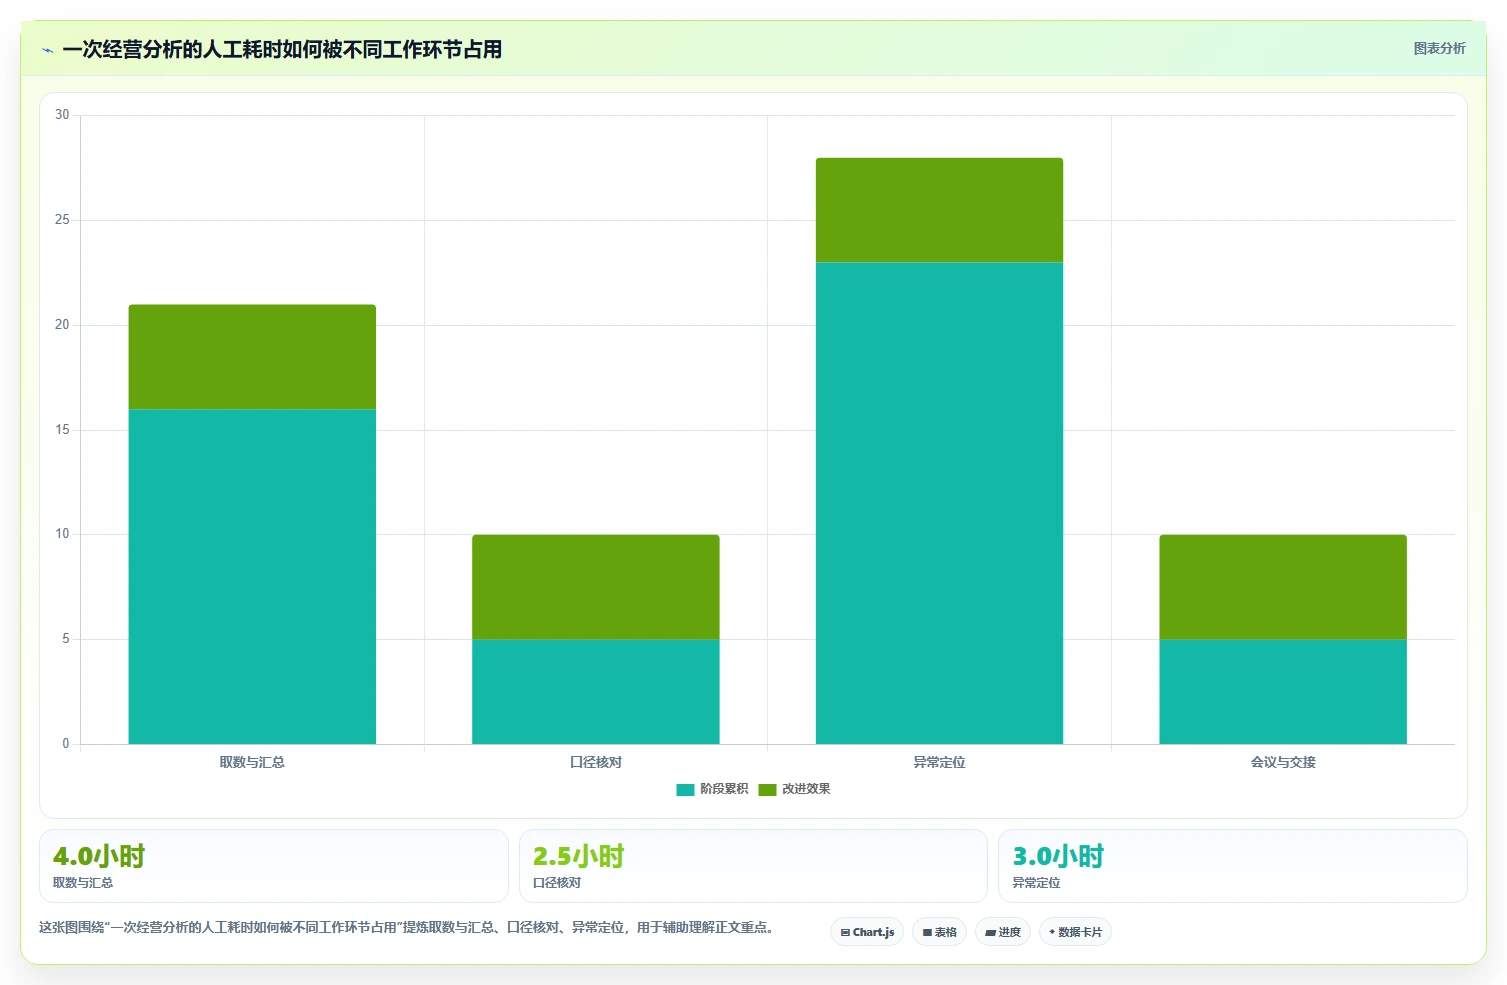Toggle the 改进效果 legend entry
Image resolution: width=1507 pixels, height=985 pixels.
pos(794,789)
